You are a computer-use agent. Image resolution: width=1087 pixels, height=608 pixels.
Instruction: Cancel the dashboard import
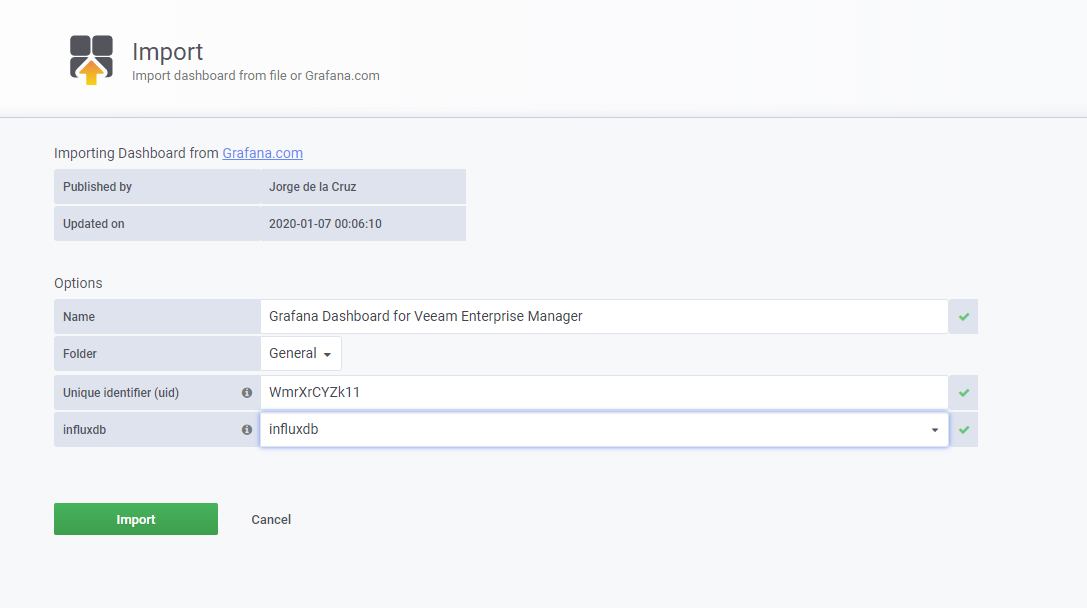[x=271, y=519]
